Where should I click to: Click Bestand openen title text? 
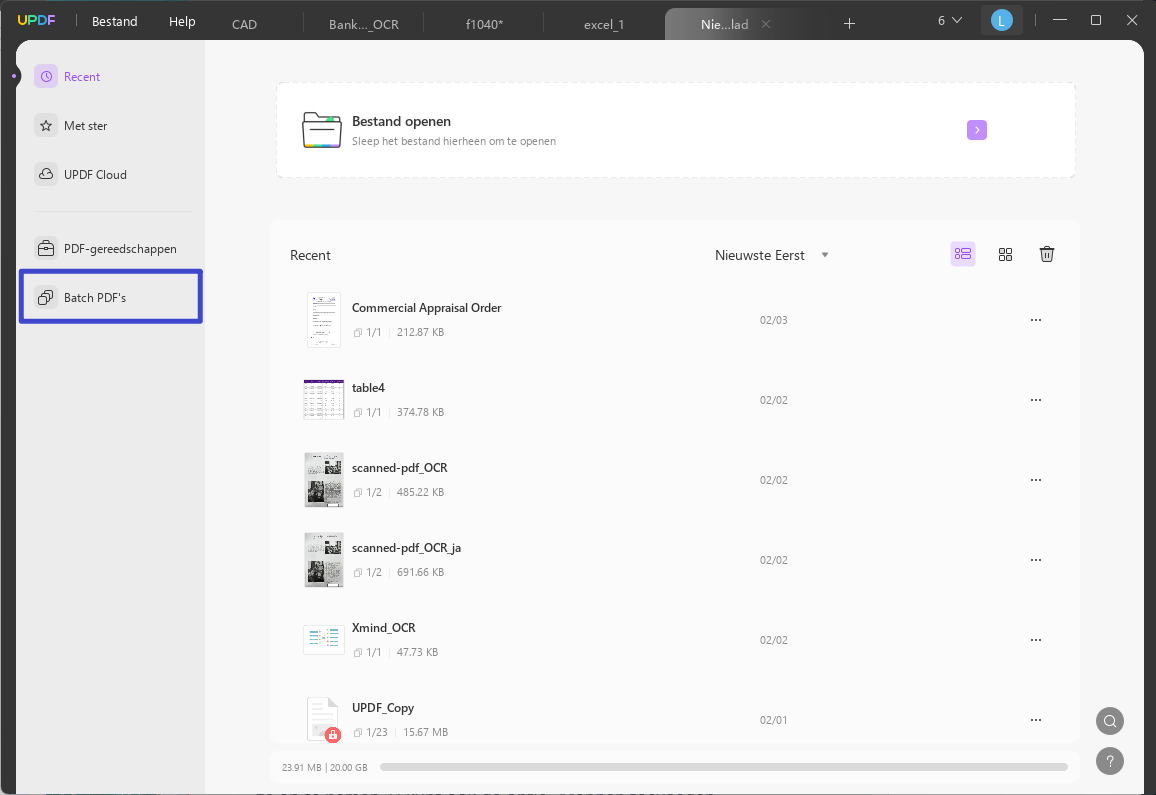[x=401, y=121]
